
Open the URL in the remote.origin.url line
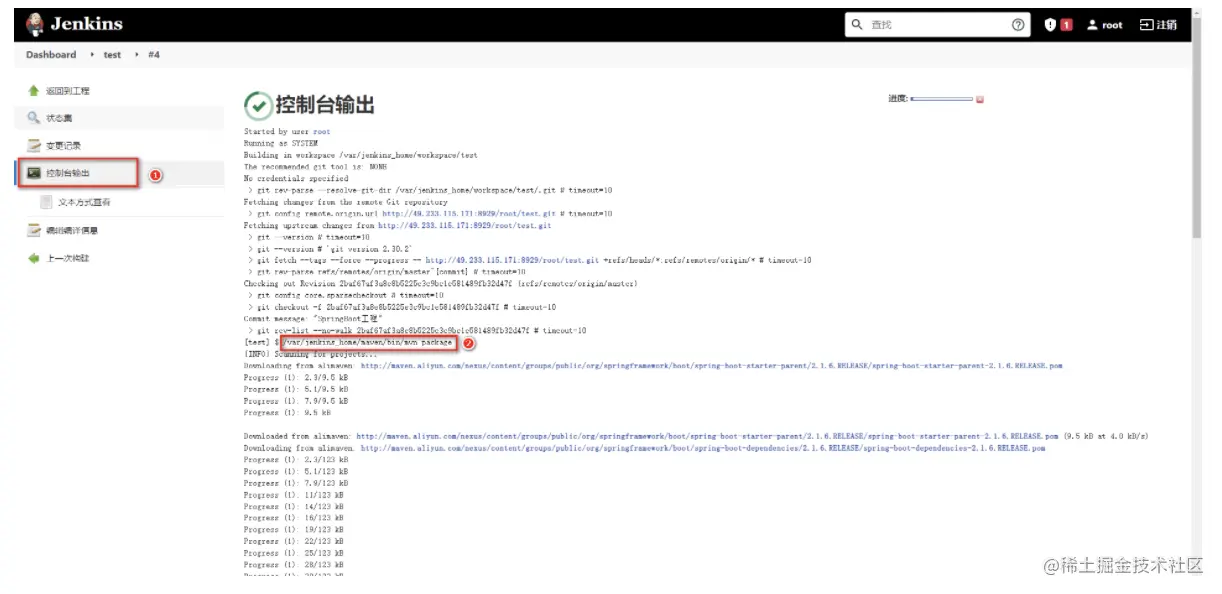coord(469,214)
